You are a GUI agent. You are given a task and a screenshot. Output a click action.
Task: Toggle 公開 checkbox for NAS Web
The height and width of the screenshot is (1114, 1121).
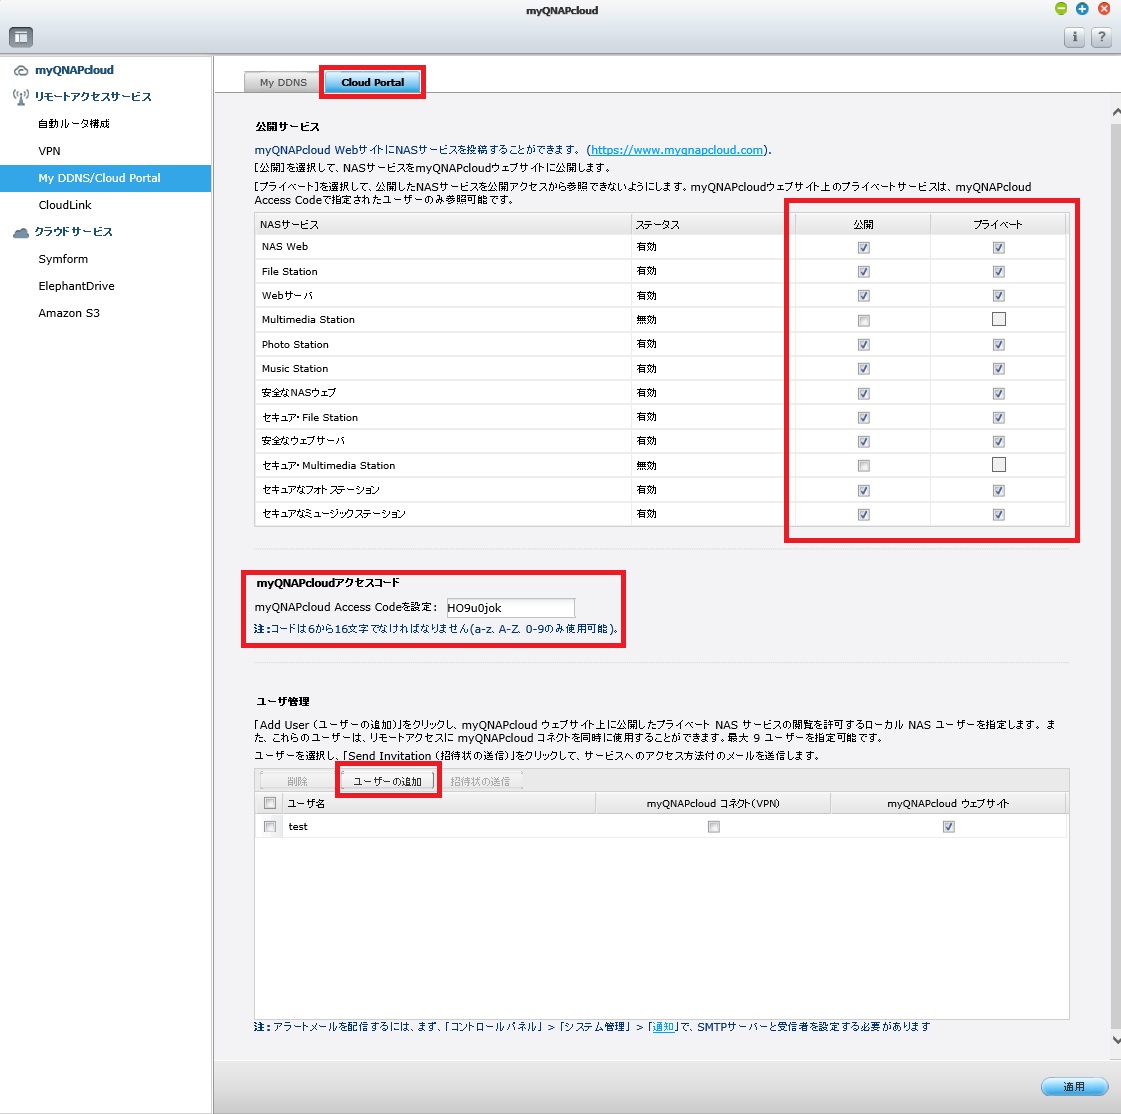tap(864, 247)
